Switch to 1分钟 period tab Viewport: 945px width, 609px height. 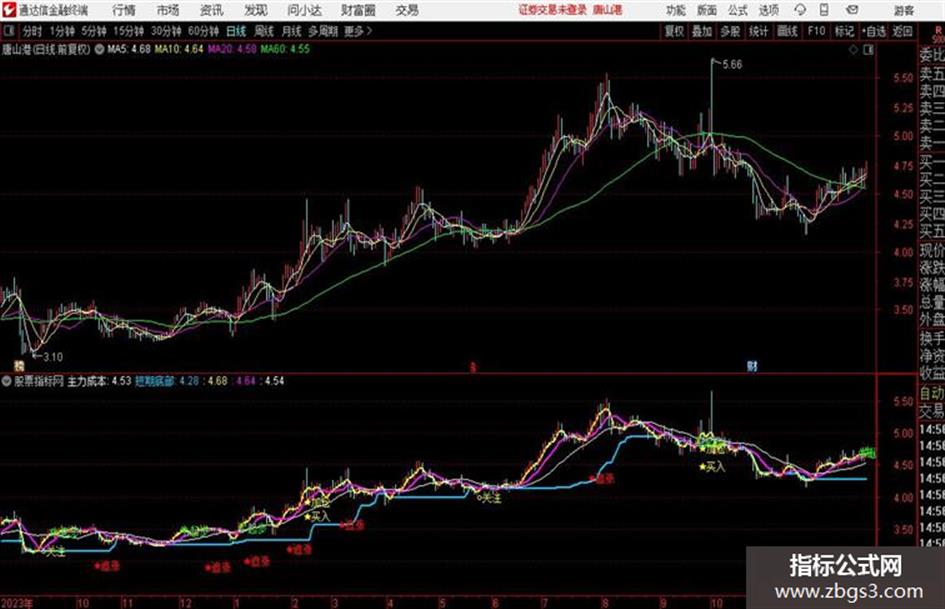click(x=61, y=31)
